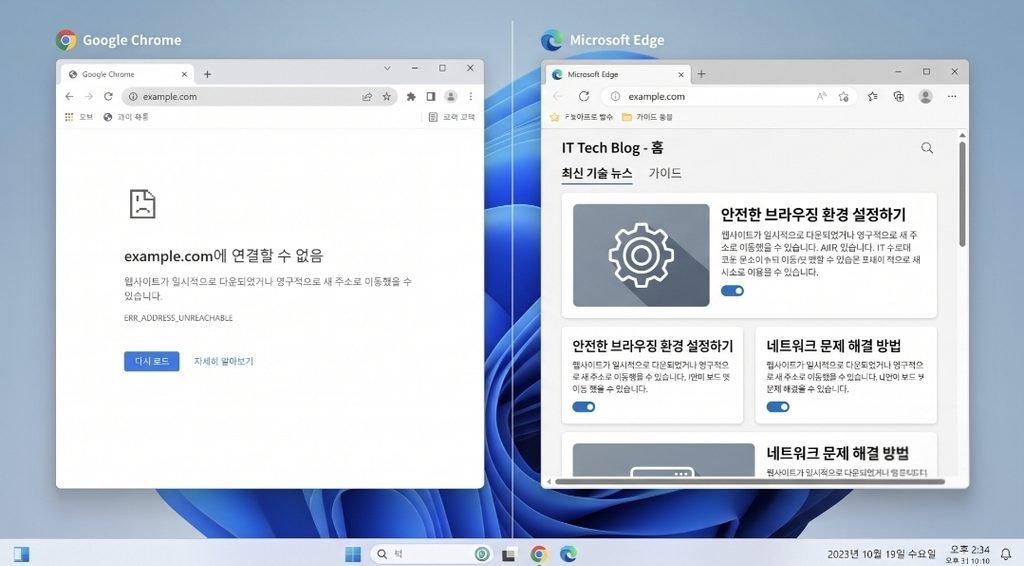Open the 네트워크 문제 해결 방법 small card title
The height and width of the screenshot is (566, 1024).
pyautogui.click(x=833, y=346)
